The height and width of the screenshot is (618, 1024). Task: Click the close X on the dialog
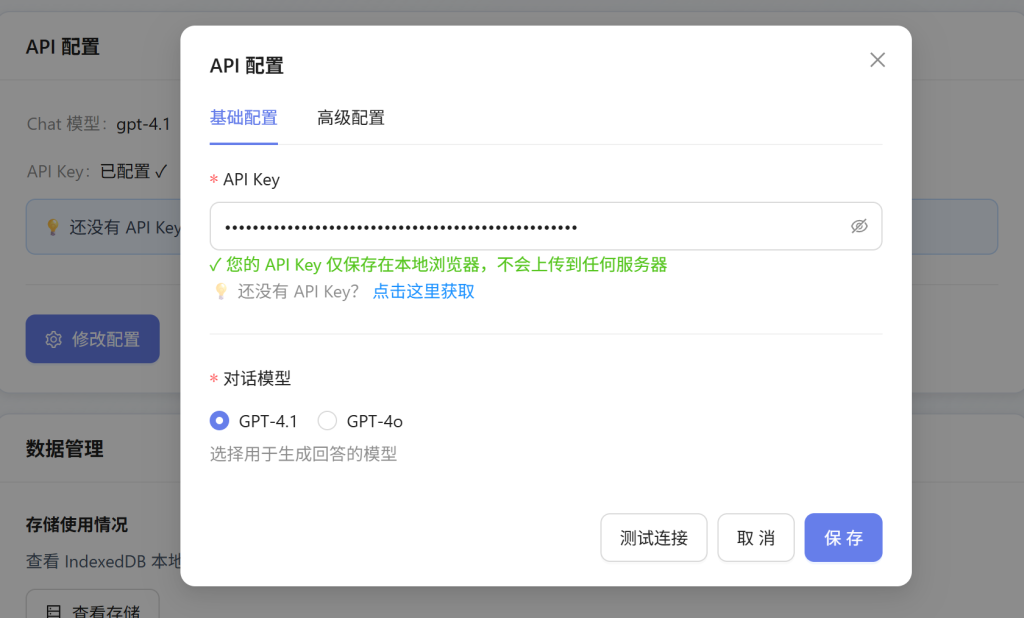[877, 59]
